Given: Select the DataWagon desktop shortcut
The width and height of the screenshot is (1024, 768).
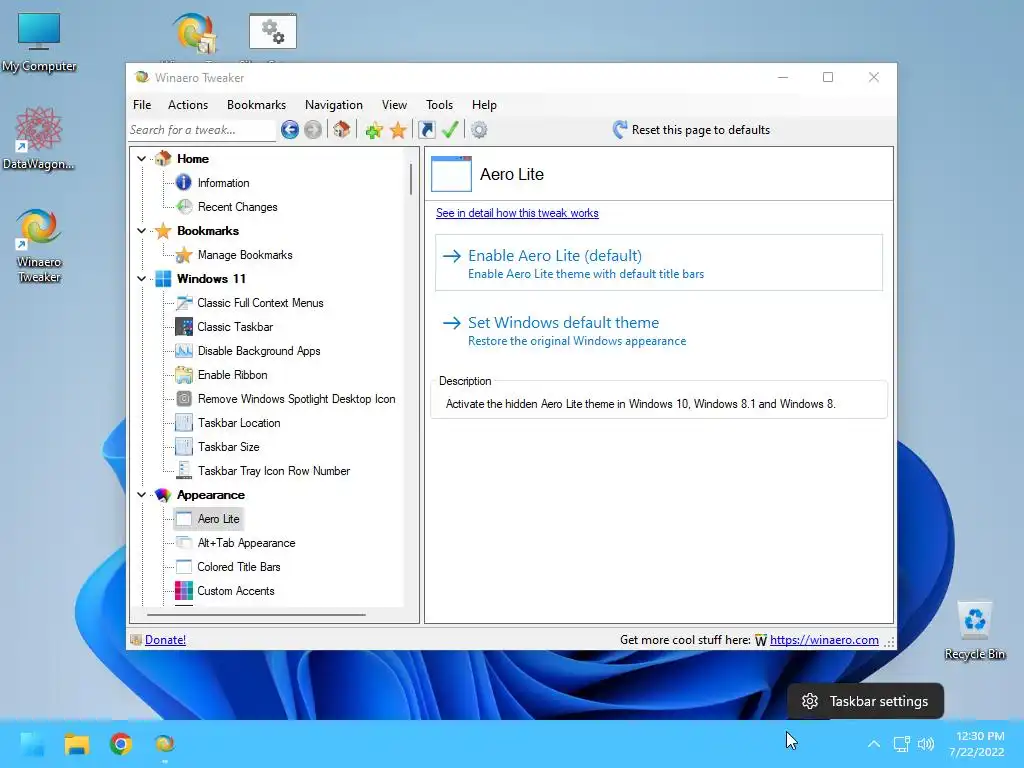Looking at the screenshot, I should tap(39, 138).
